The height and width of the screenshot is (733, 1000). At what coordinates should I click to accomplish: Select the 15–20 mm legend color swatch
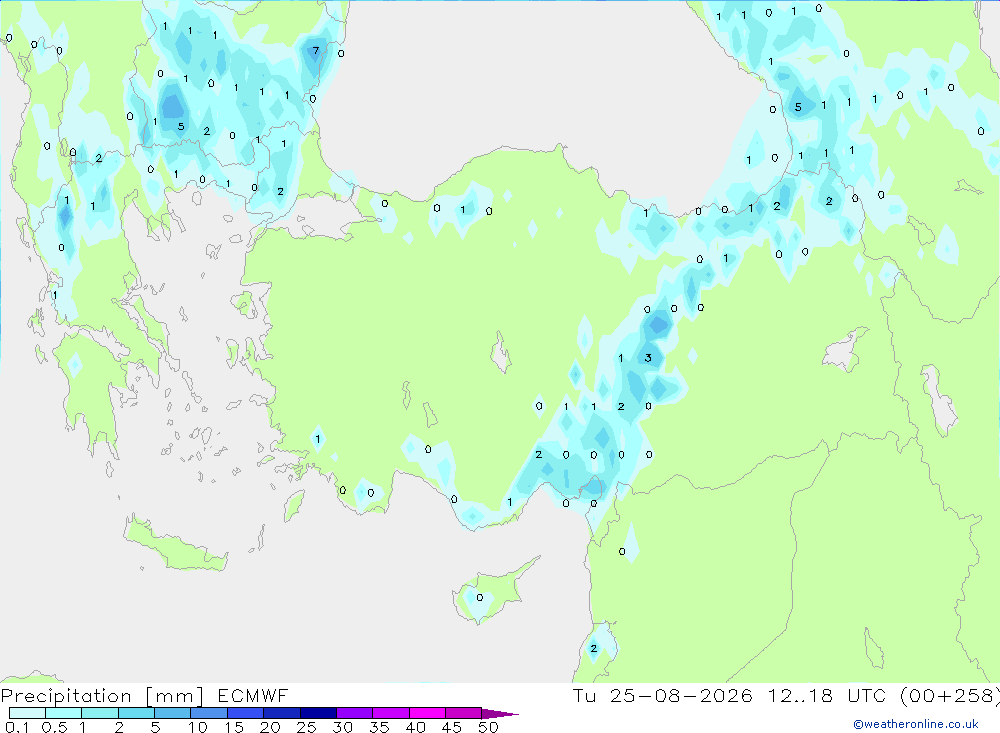click(245, 713)
